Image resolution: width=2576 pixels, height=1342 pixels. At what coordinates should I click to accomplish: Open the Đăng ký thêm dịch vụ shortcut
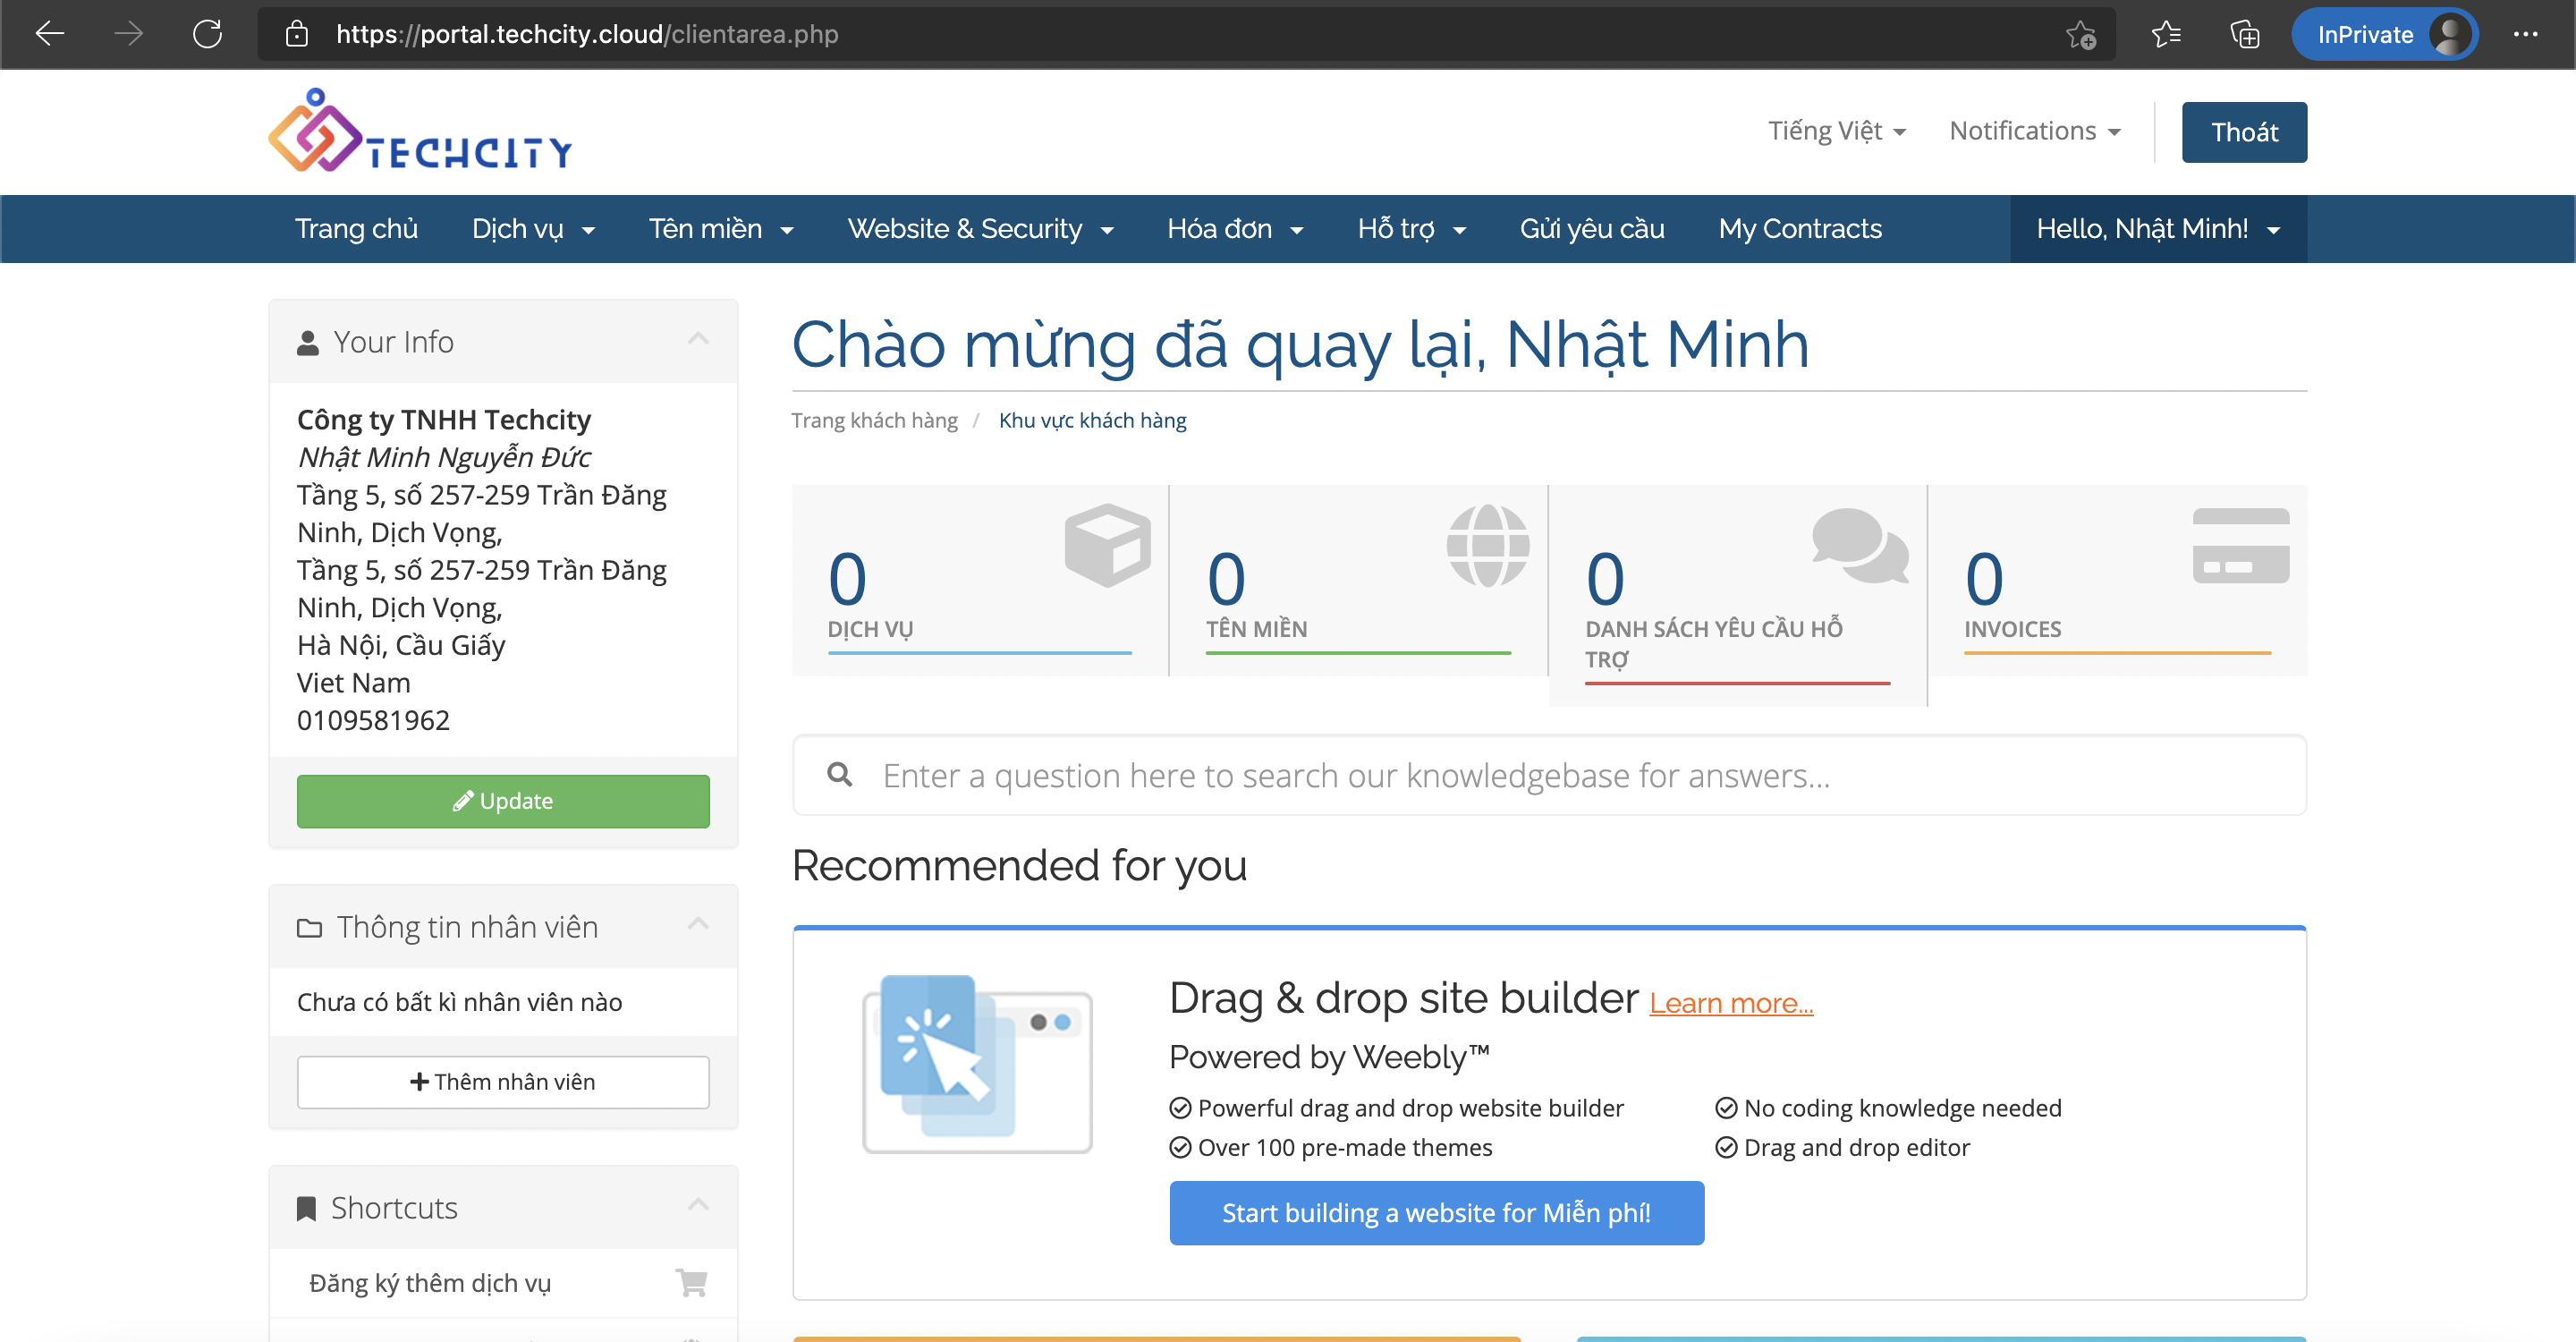(x=503, y=1283)
